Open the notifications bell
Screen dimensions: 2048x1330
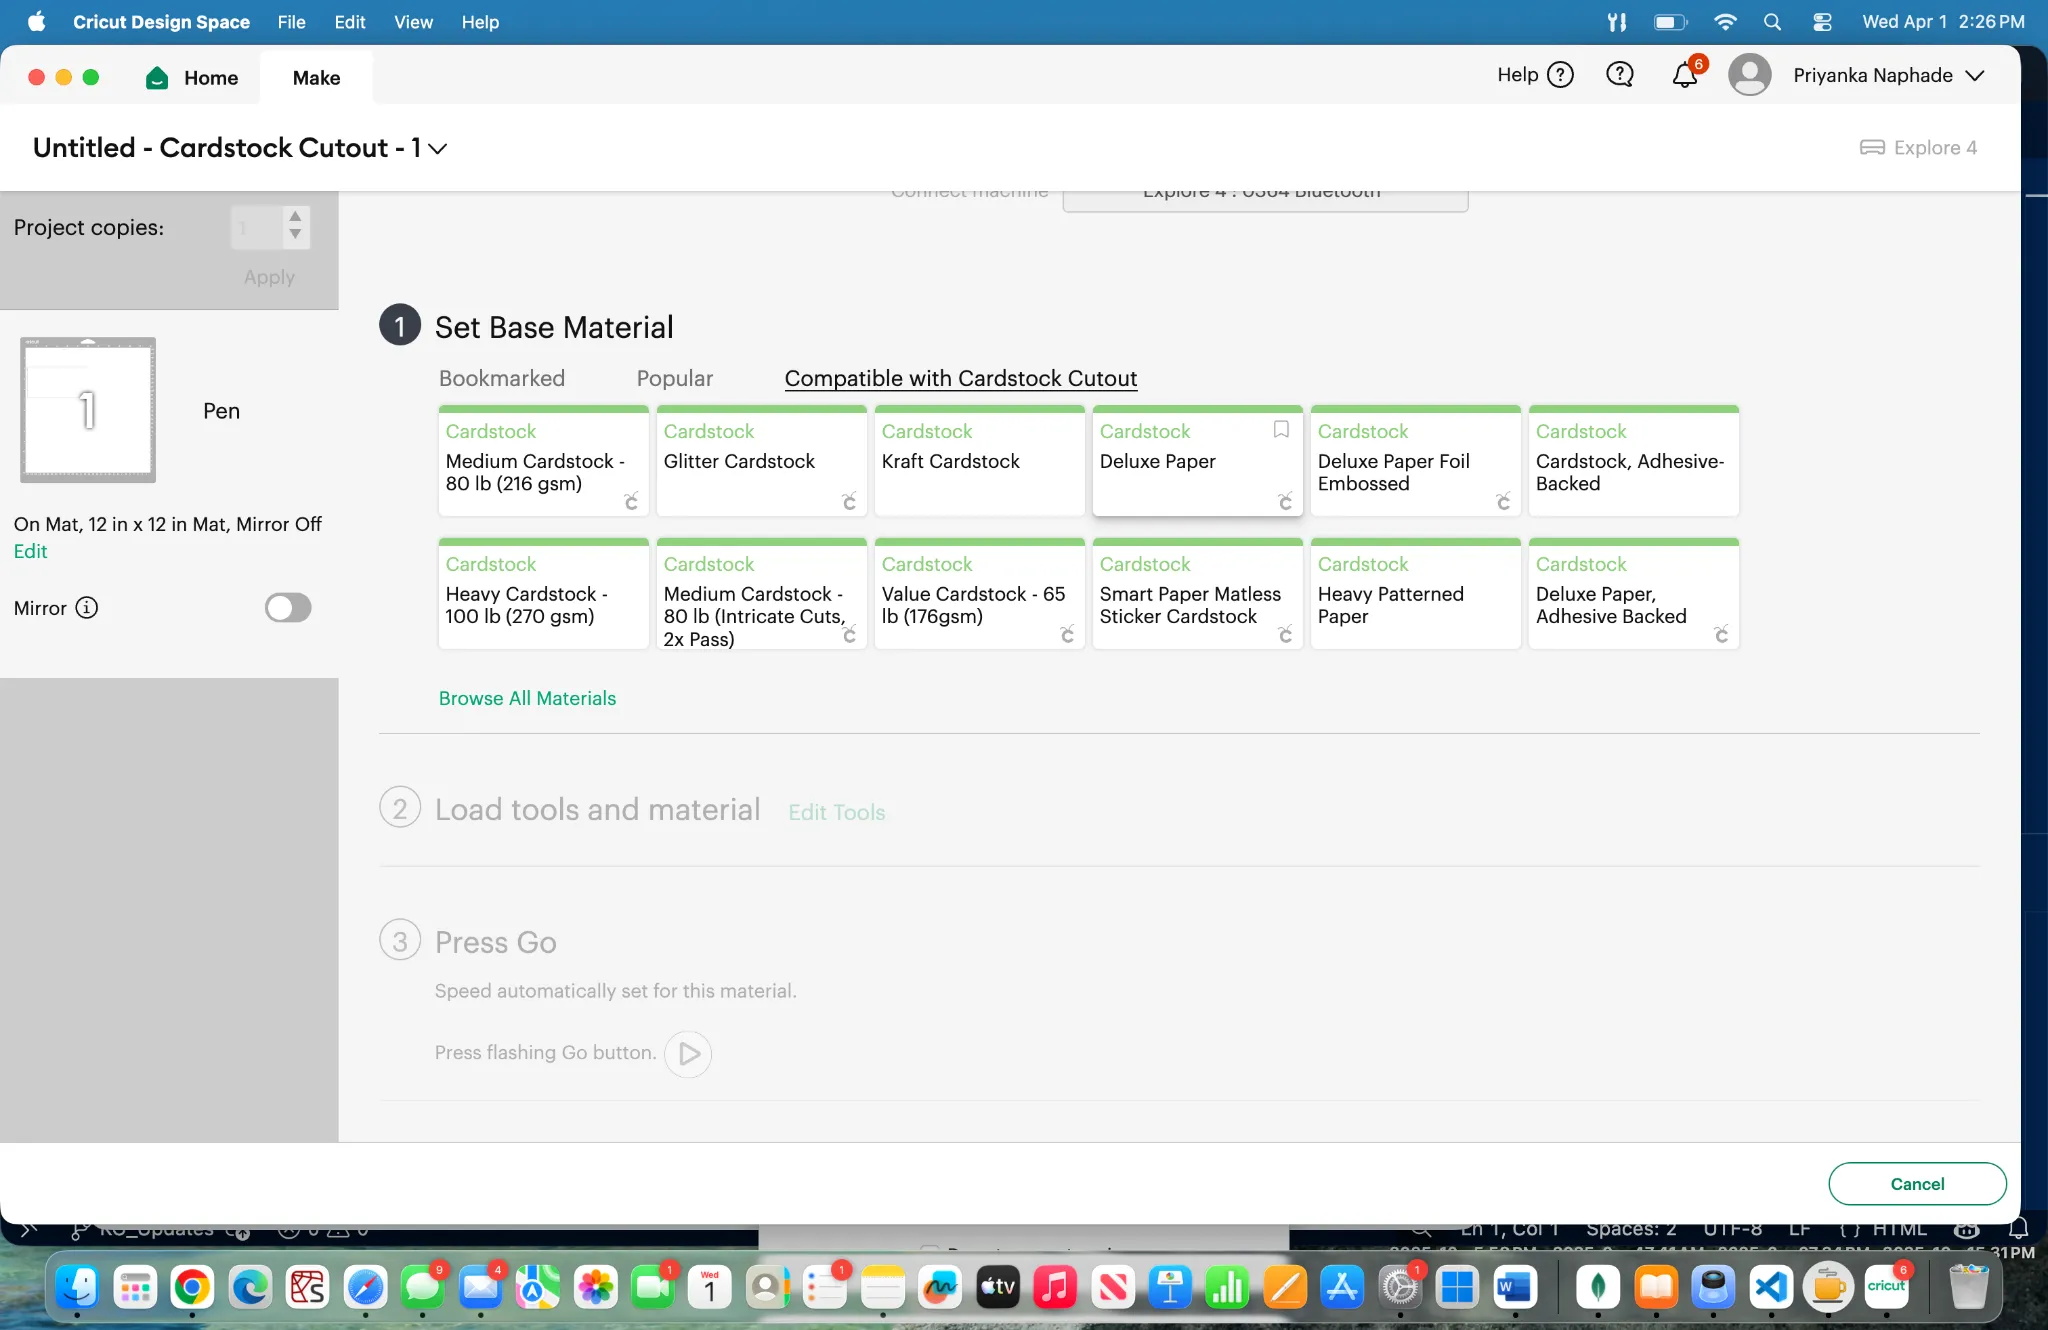coord(1685,75)
